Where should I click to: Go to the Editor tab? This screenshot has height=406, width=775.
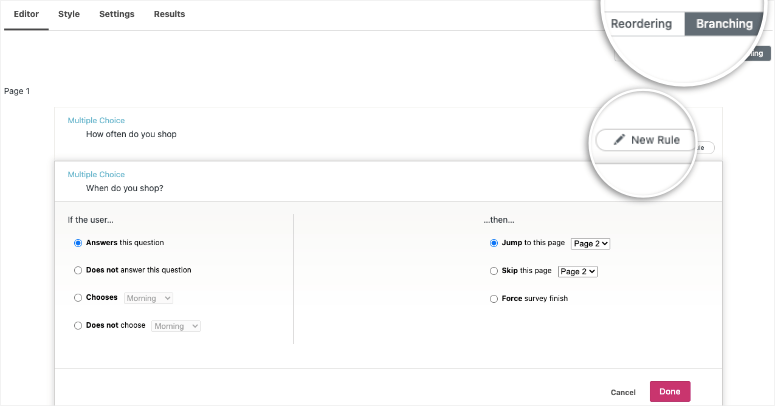(x=26, y=14)
